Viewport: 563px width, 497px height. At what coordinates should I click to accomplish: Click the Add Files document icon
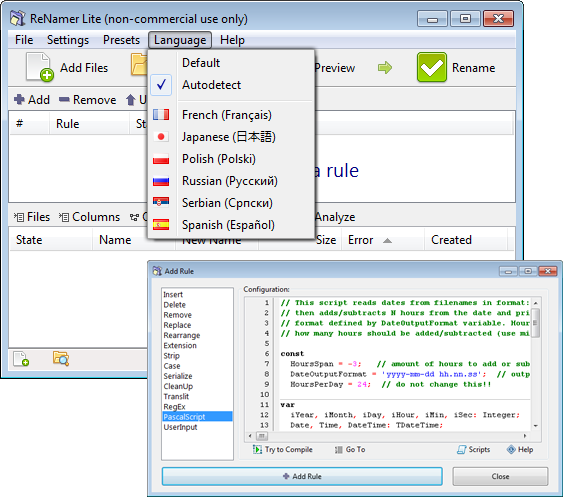pos(40,67)
